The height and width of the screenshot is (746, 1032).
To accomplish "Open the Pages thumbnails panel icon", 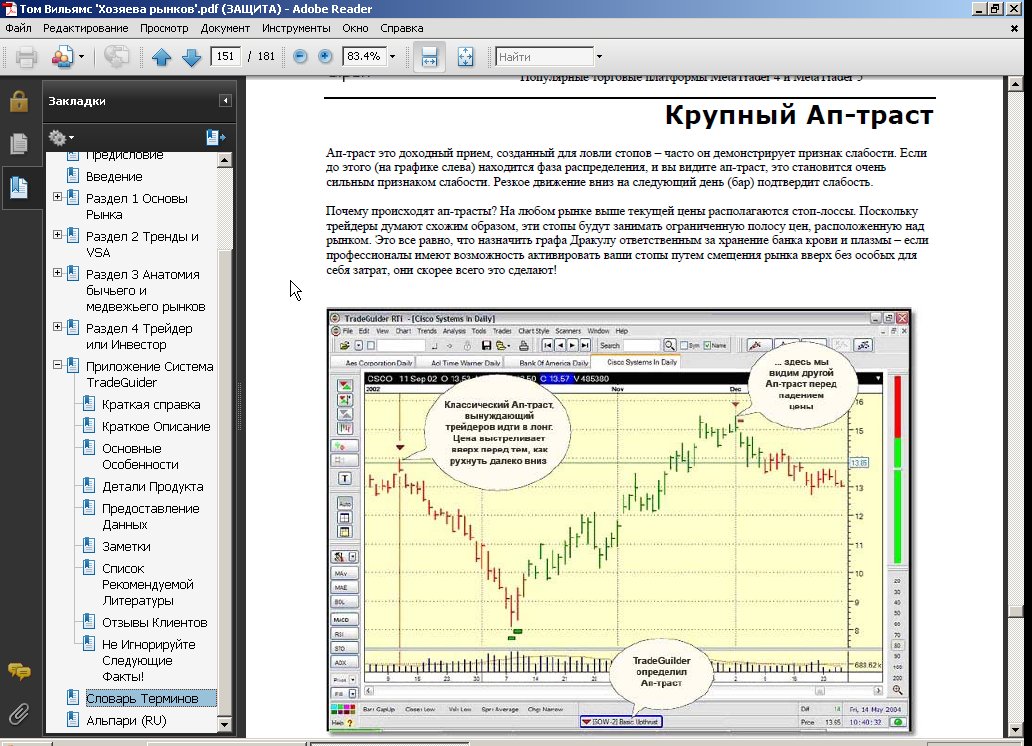I will click(x=18, y=144).
